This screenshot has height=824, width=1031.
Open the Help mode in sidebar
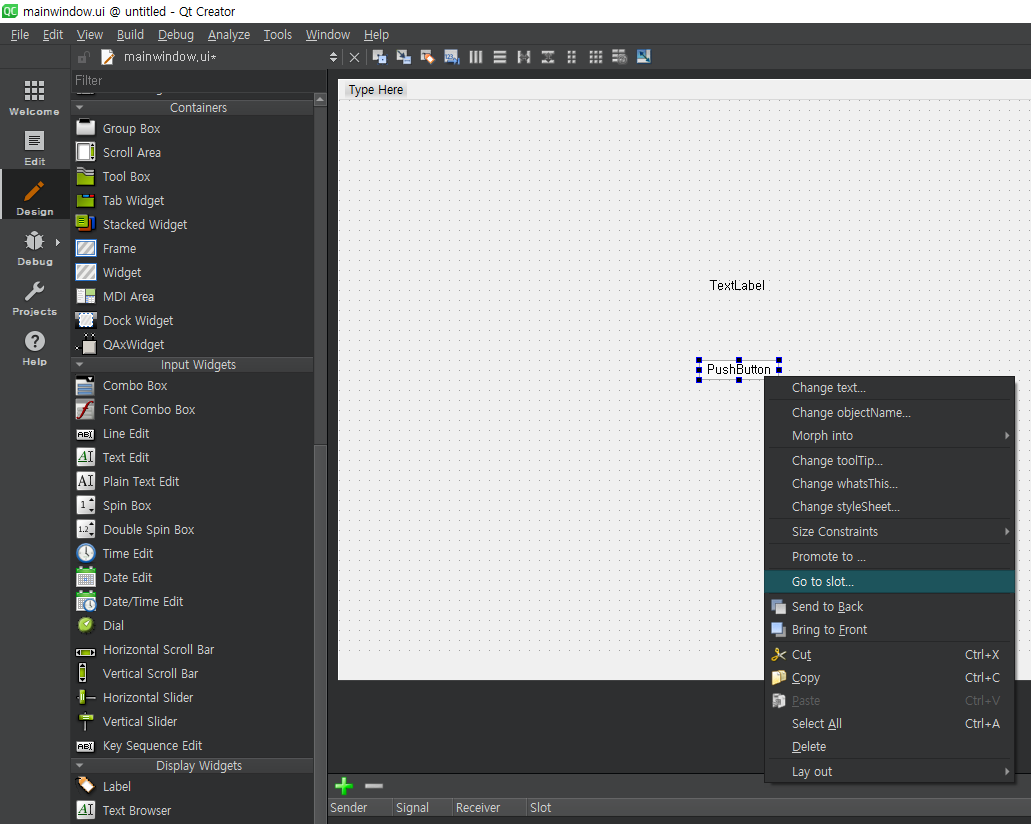click(x=34, y=348)
